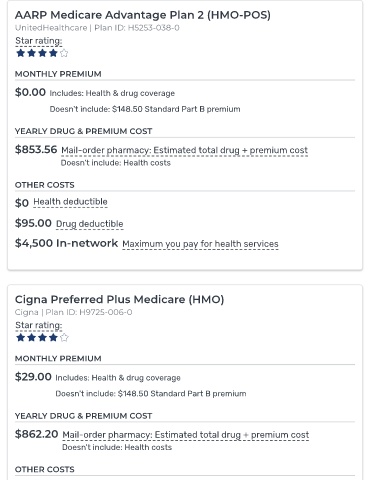Click the $853.56 yearly cost amount
Screen dimensions: 370x480
pos(36,149)
